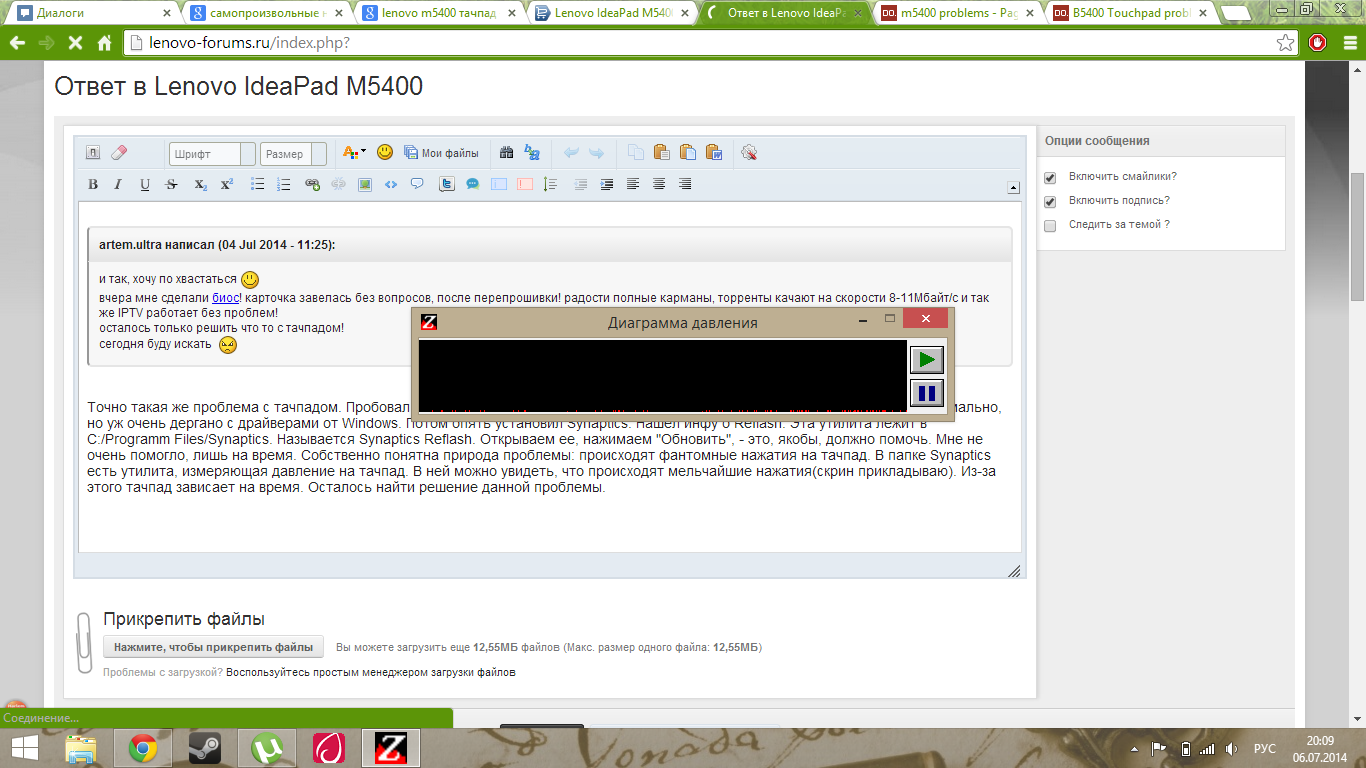Open the 'Размер' size dropdown

tap(319, 154)
